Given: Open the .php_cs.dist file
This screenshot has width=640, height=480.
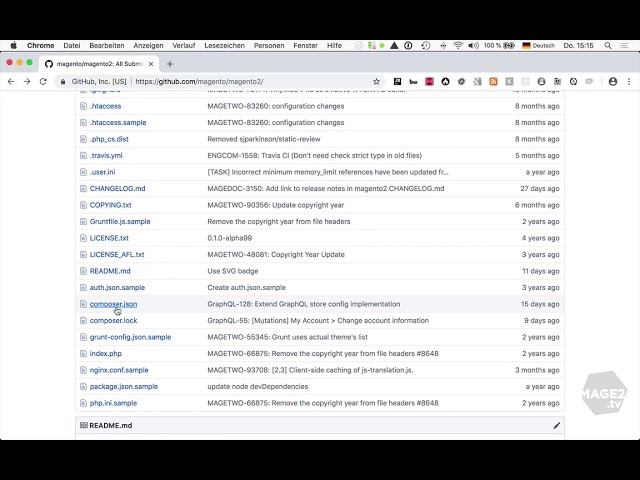Looking at the screenshot, I should [x=109, y=139].
